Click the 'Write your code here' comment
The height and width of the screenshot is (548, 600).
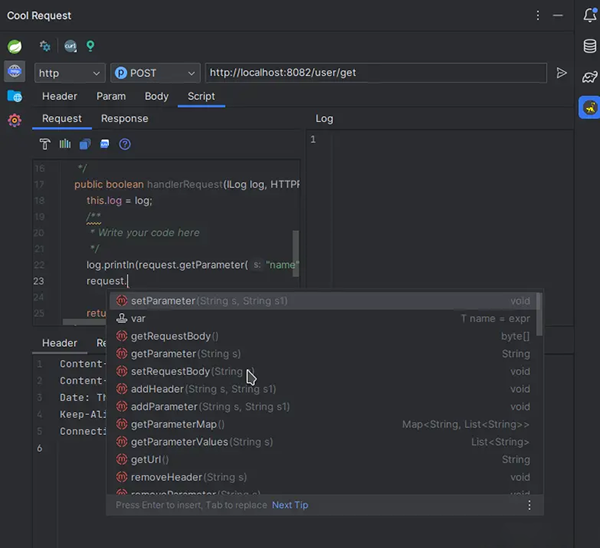click(148, 233)
